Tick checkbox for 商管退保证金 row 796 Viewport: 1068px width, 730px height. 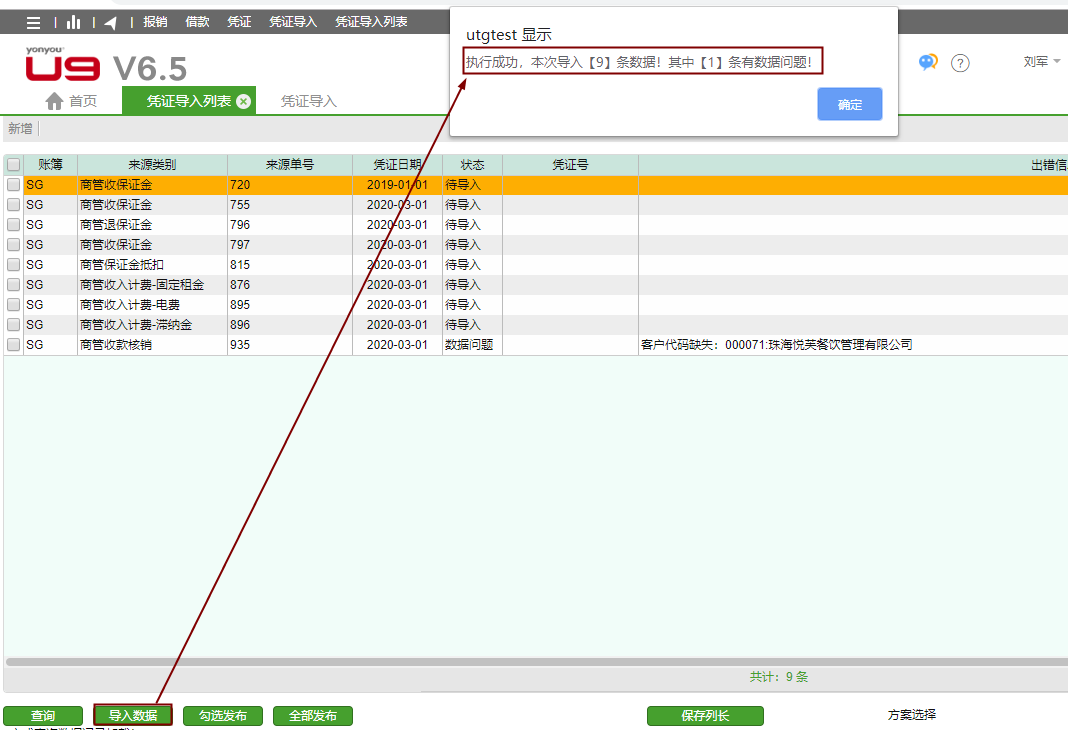[x=13, y=225]
